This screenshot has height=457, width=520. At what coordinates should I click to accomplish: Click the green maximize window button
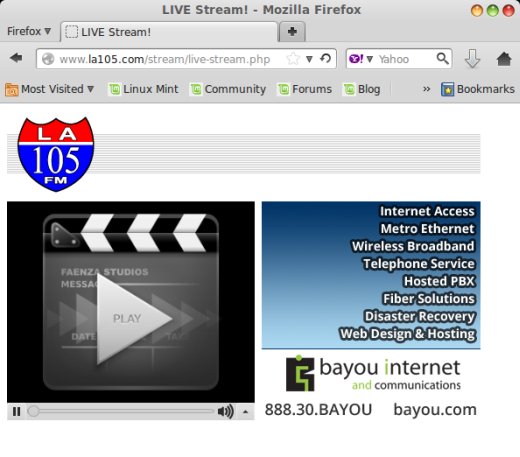(x=492, y=10)
